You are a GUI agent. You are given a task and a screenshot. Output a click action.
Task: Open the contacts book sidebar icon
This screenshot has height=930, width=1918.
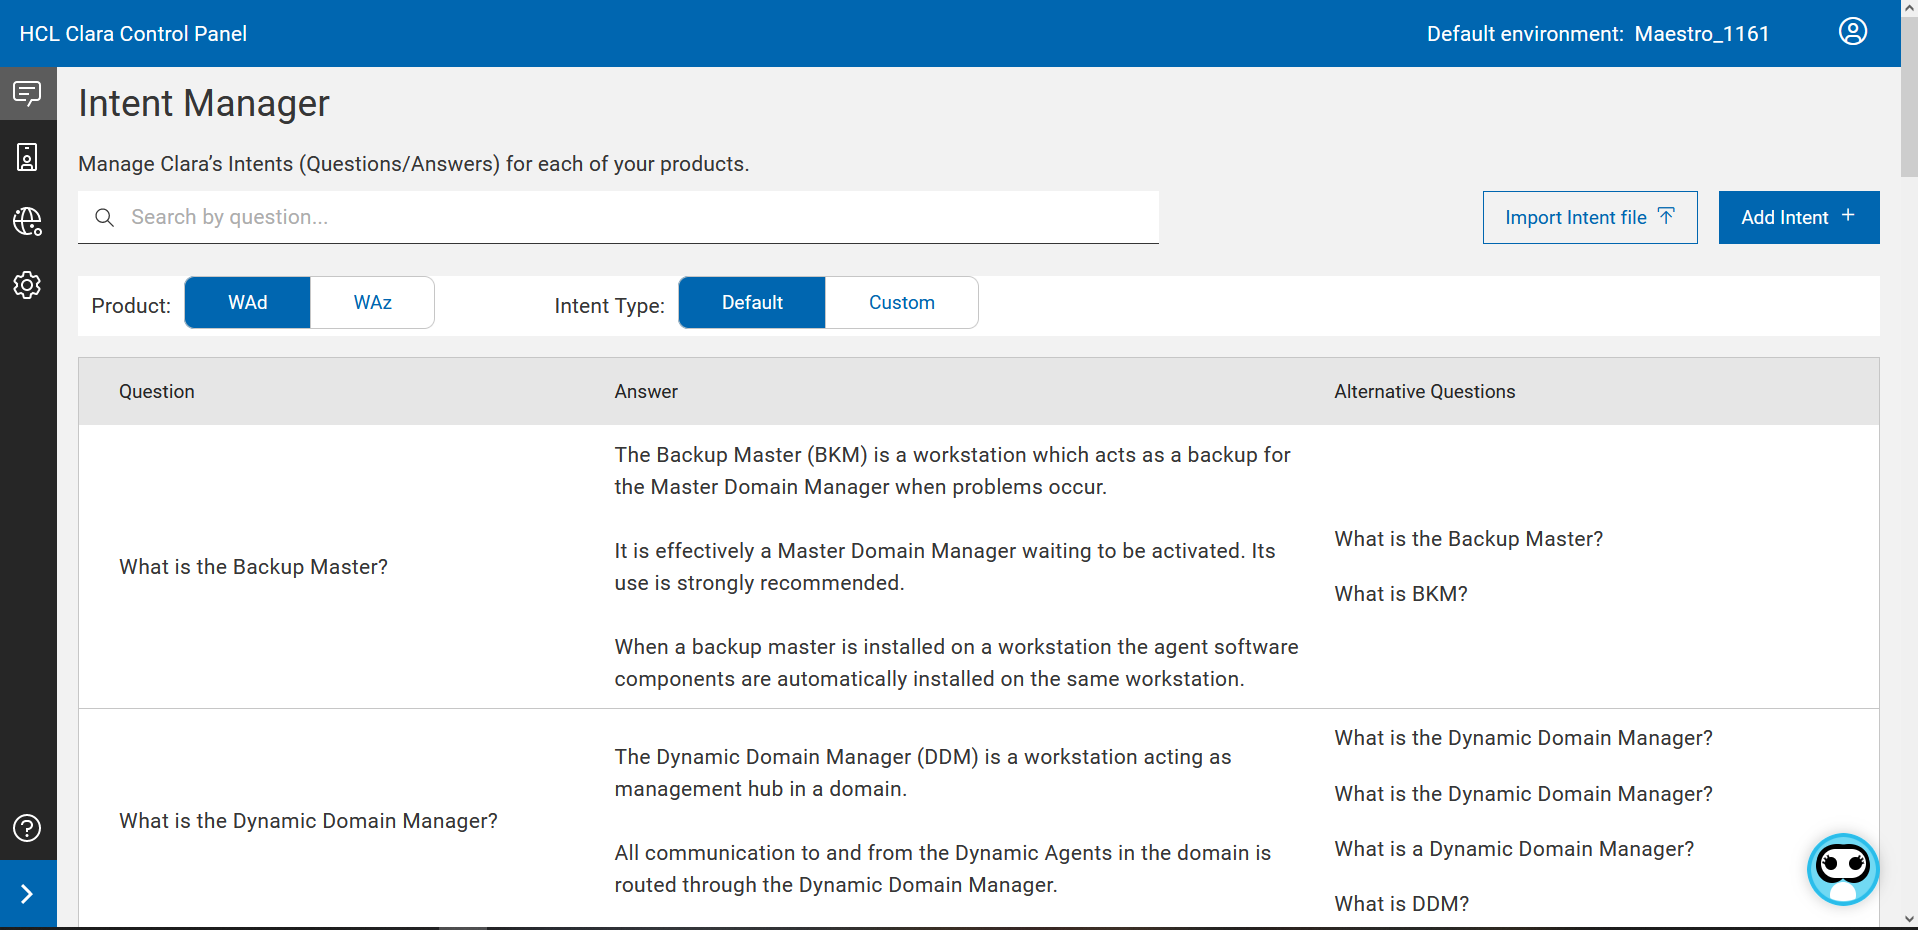[x=27, y=157]
